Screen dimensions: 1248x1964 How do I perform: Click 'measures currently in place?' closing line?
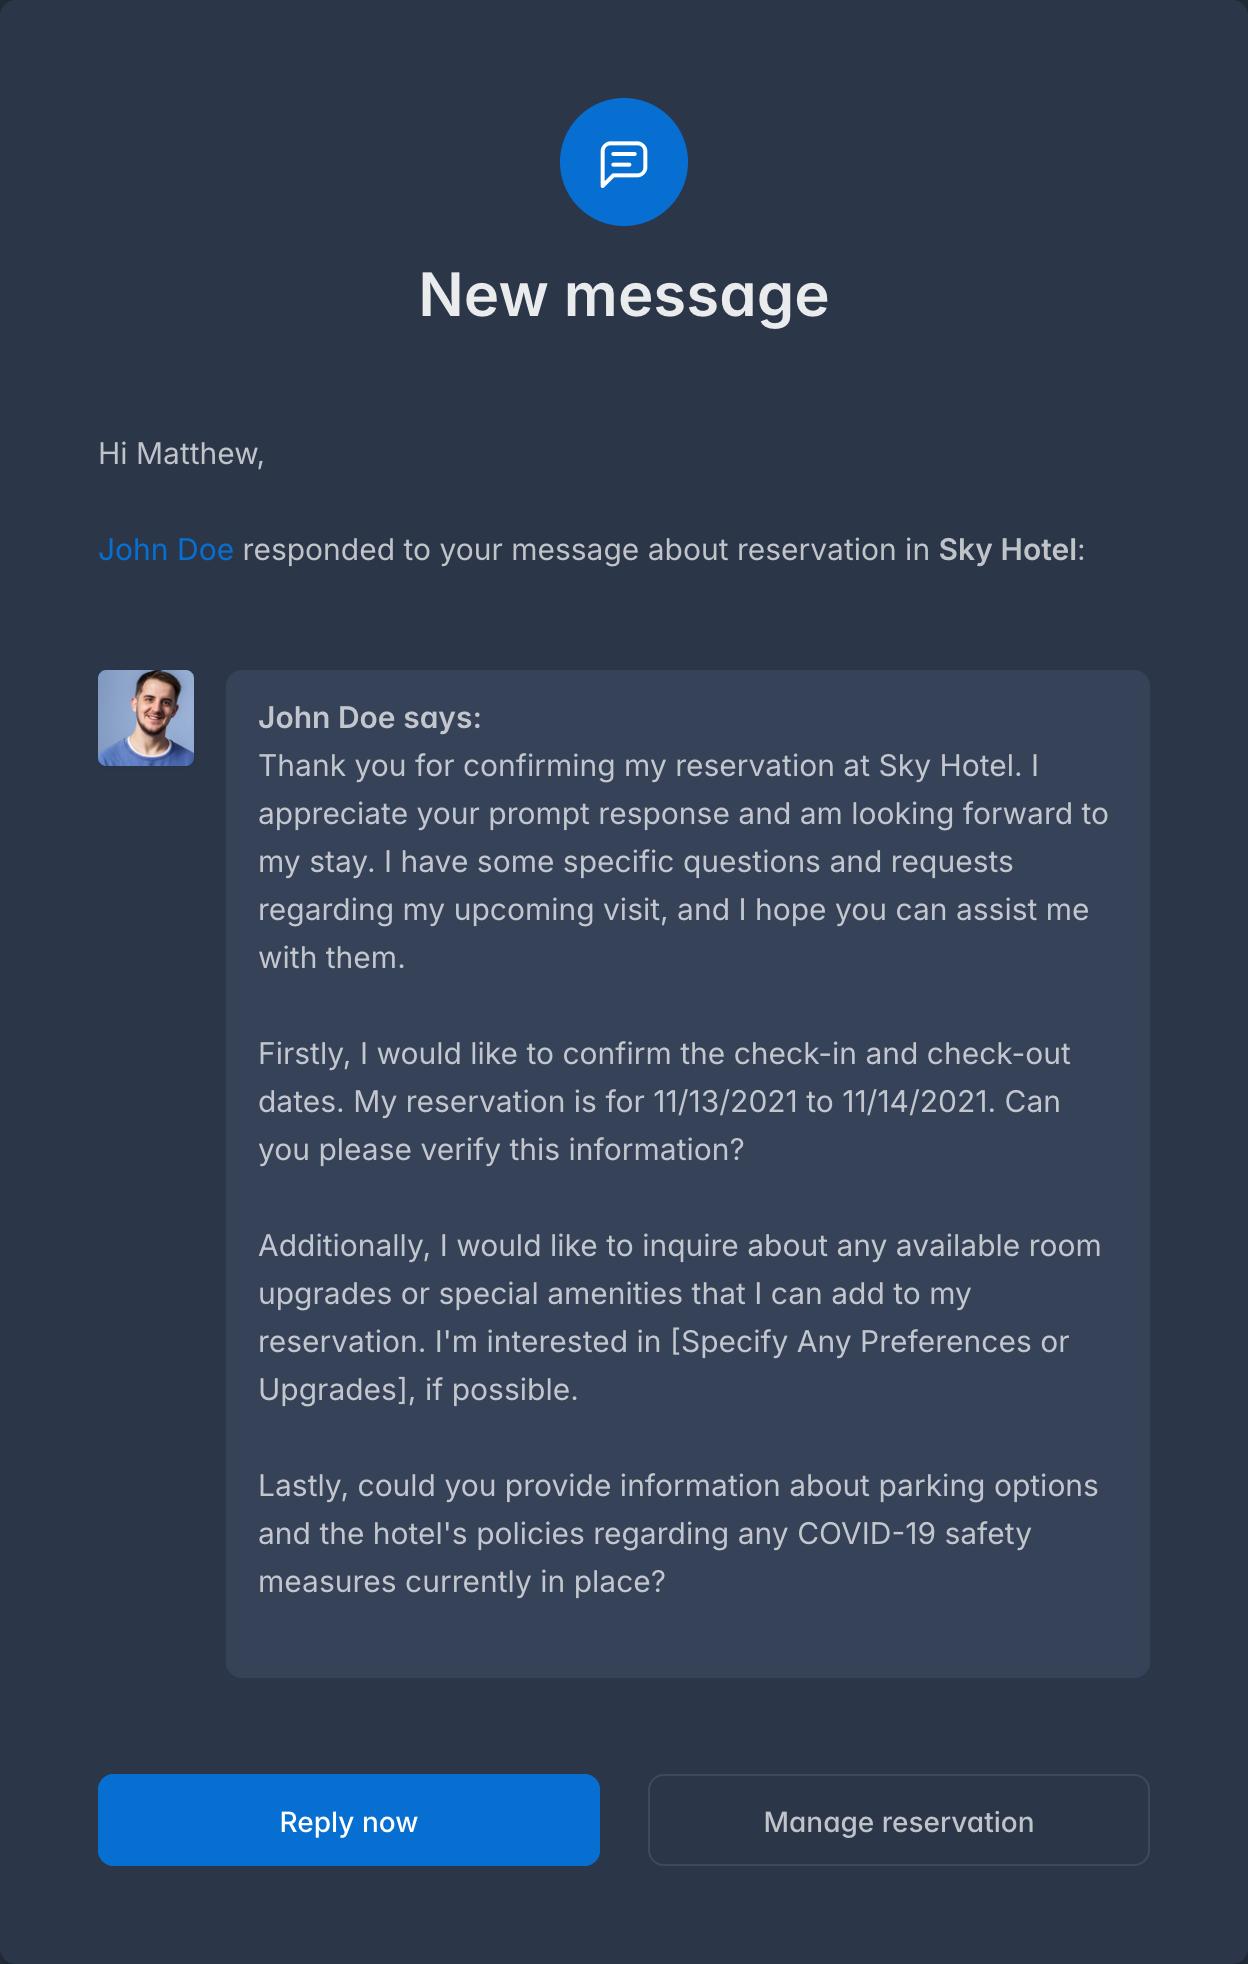click(461, 1582)
